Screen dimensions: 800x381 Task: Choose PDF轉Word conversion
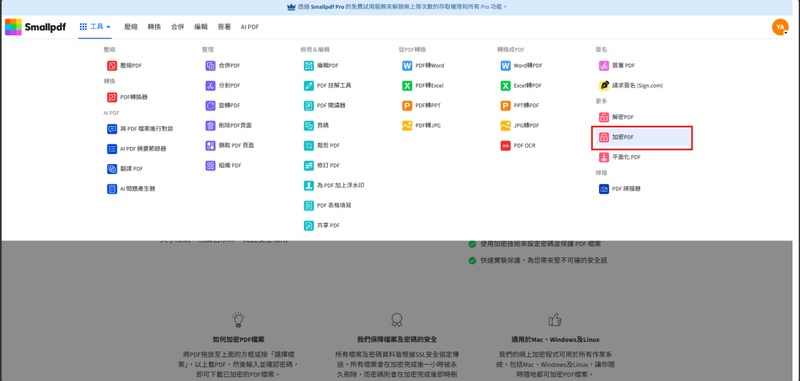(x=423, y=66)
